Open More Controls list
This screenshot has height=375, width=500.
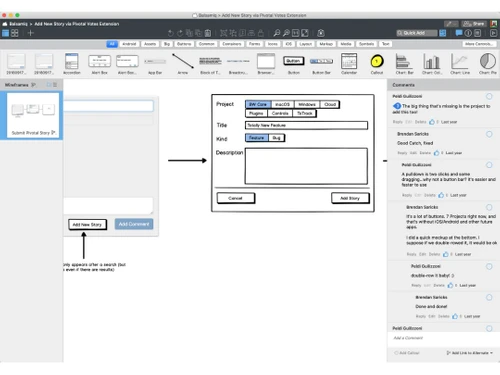click(478, 44)
